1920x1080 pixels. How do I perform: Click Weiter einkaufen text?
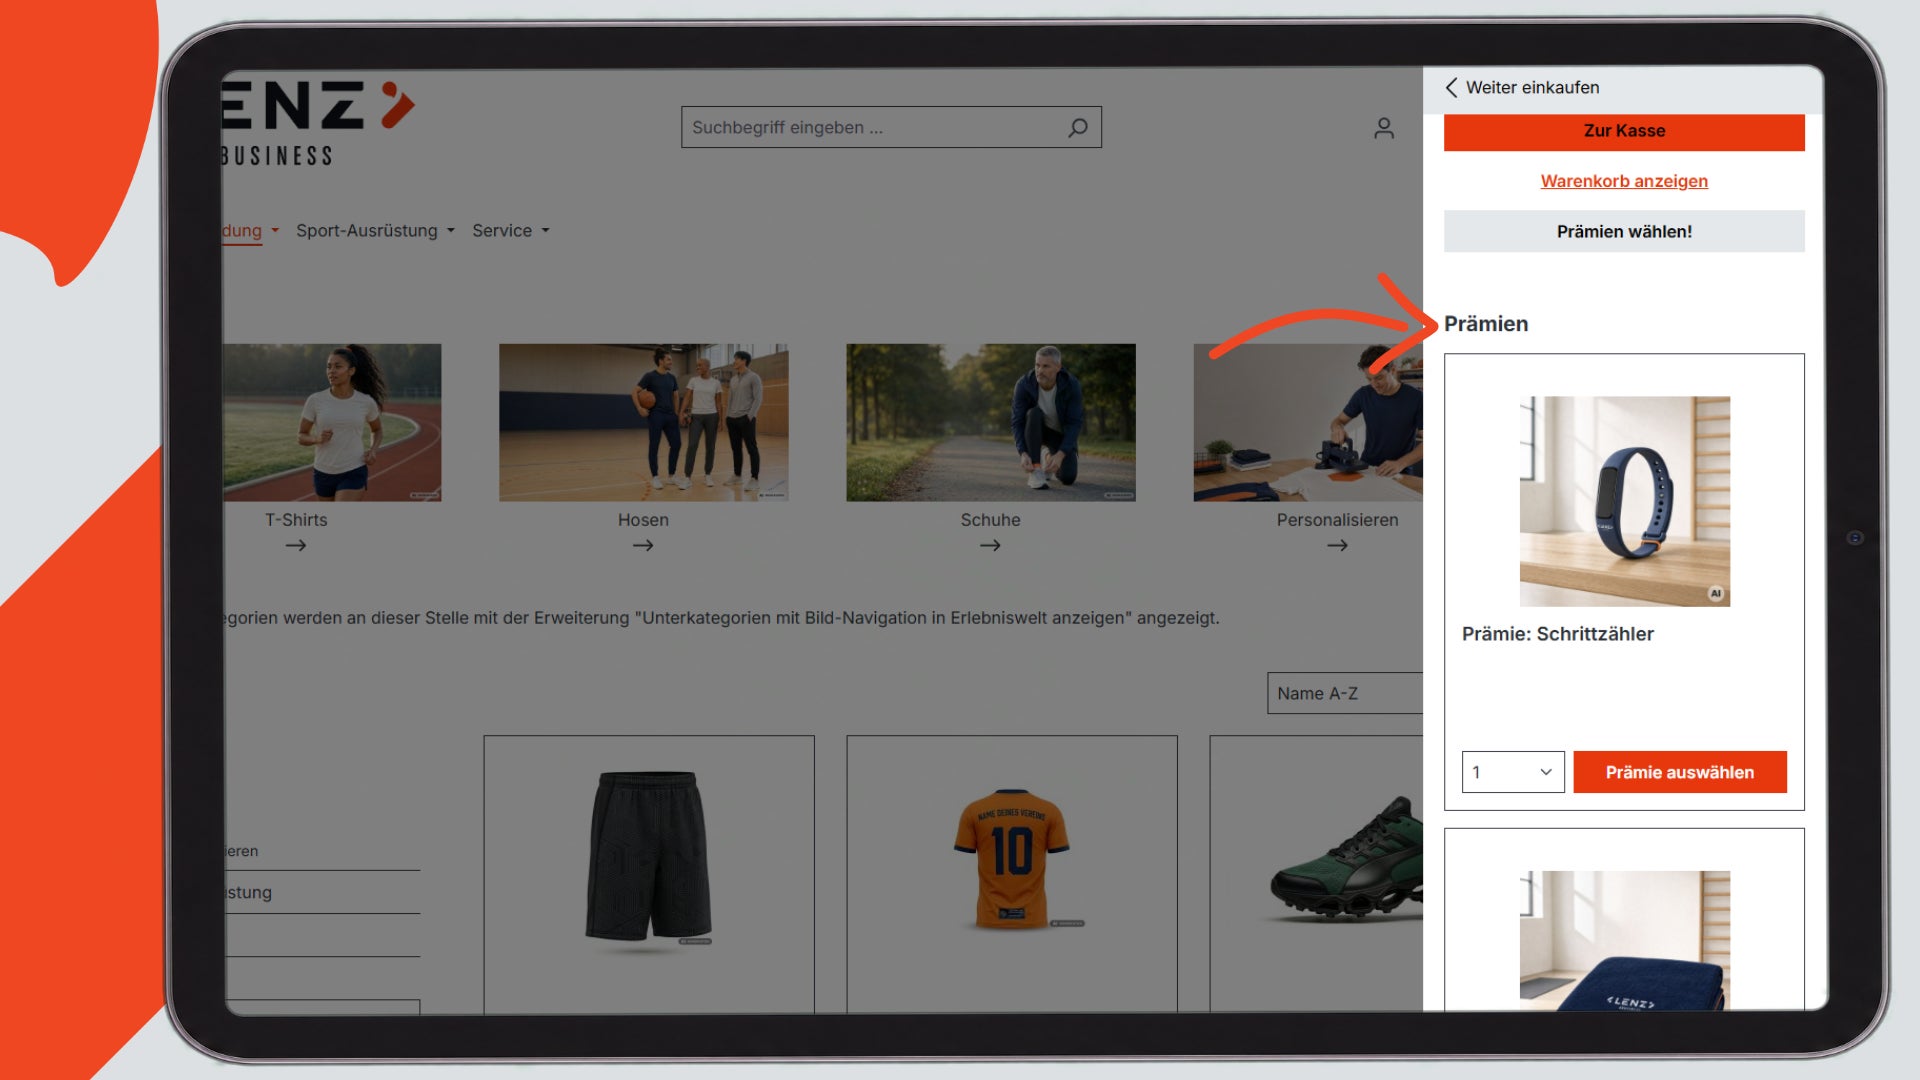click(x=1532, y=88)
